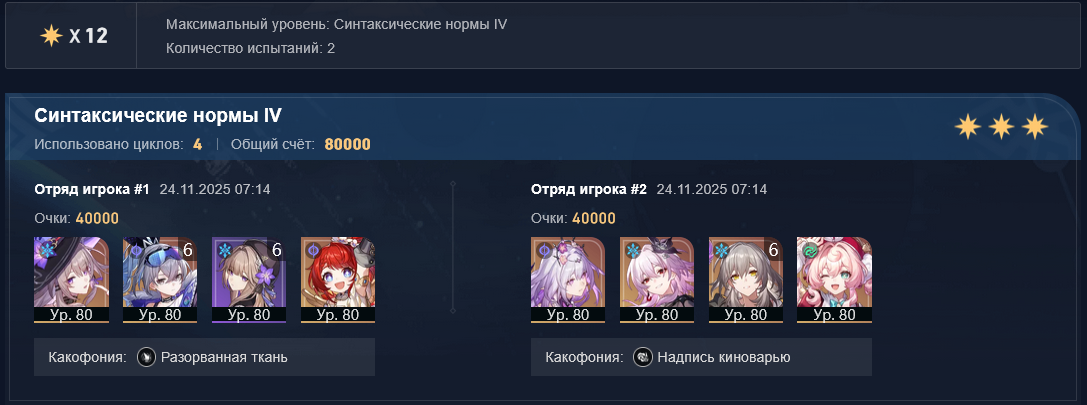Screen dimensions: 1087x405
Task: Select the first character portrait in squad 2
Action: pos(568,280)
